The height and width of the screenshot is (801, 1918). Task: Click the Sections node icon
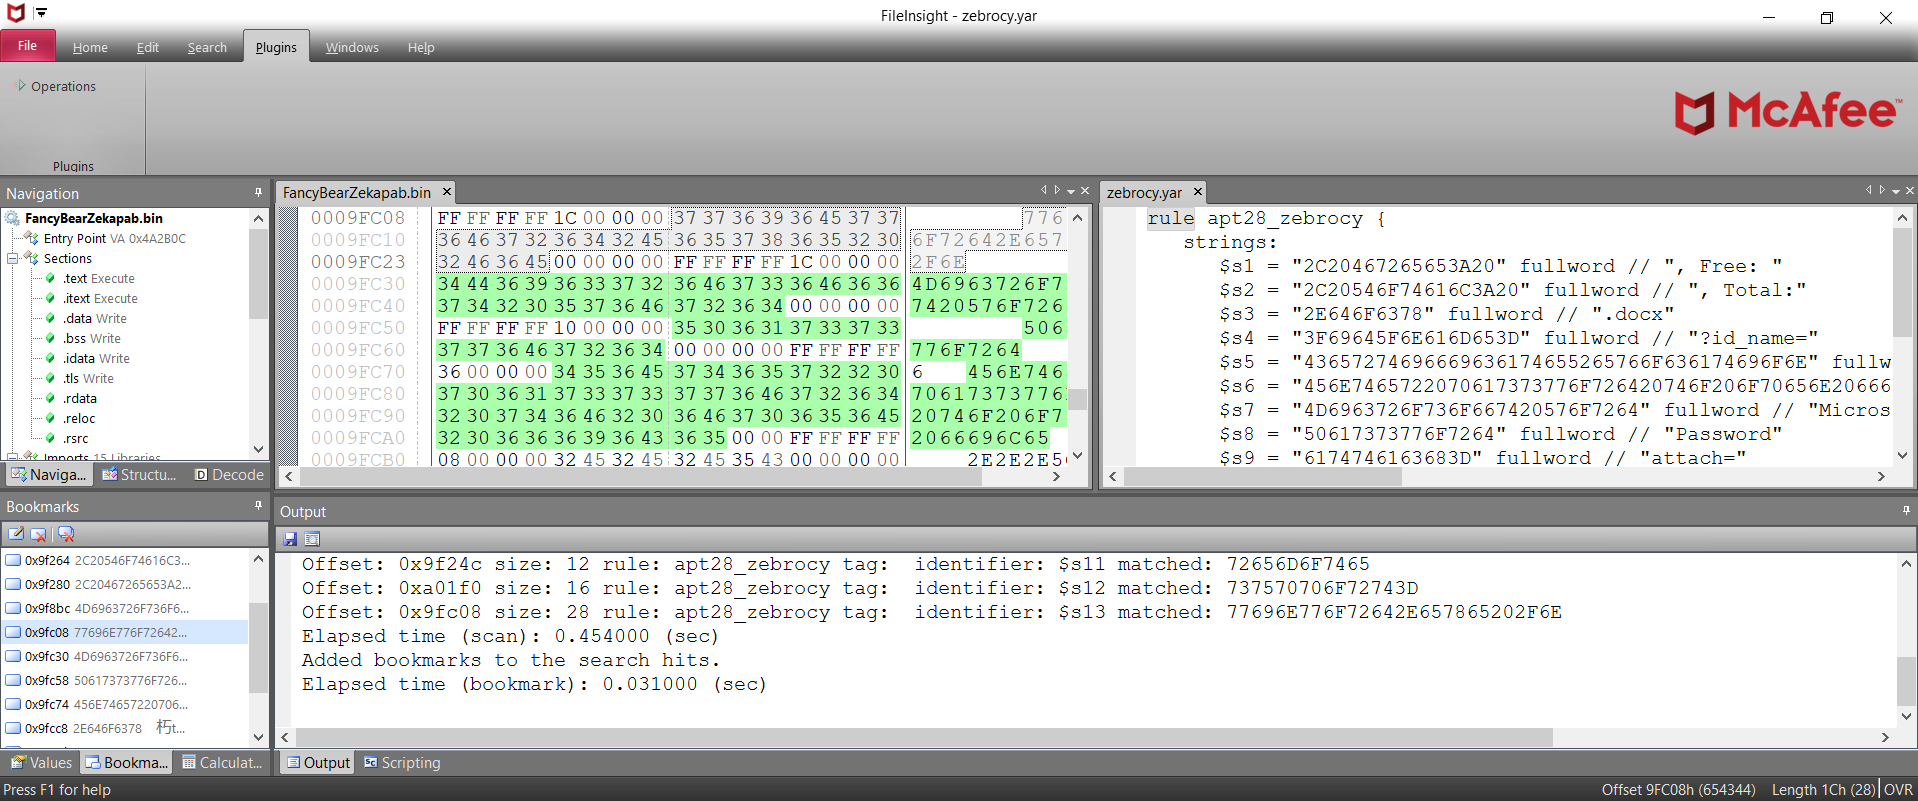(x=31, y=258)
